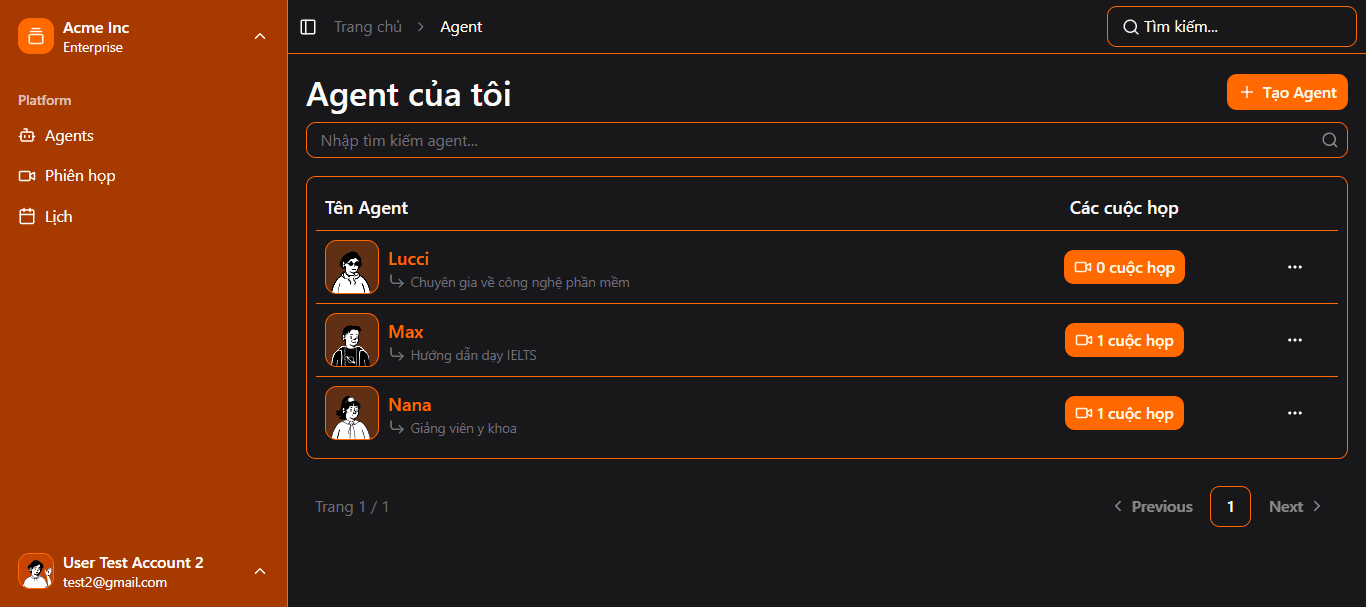Click the user account avatar
Screen dimensions: 1366x607
[36, 571]
